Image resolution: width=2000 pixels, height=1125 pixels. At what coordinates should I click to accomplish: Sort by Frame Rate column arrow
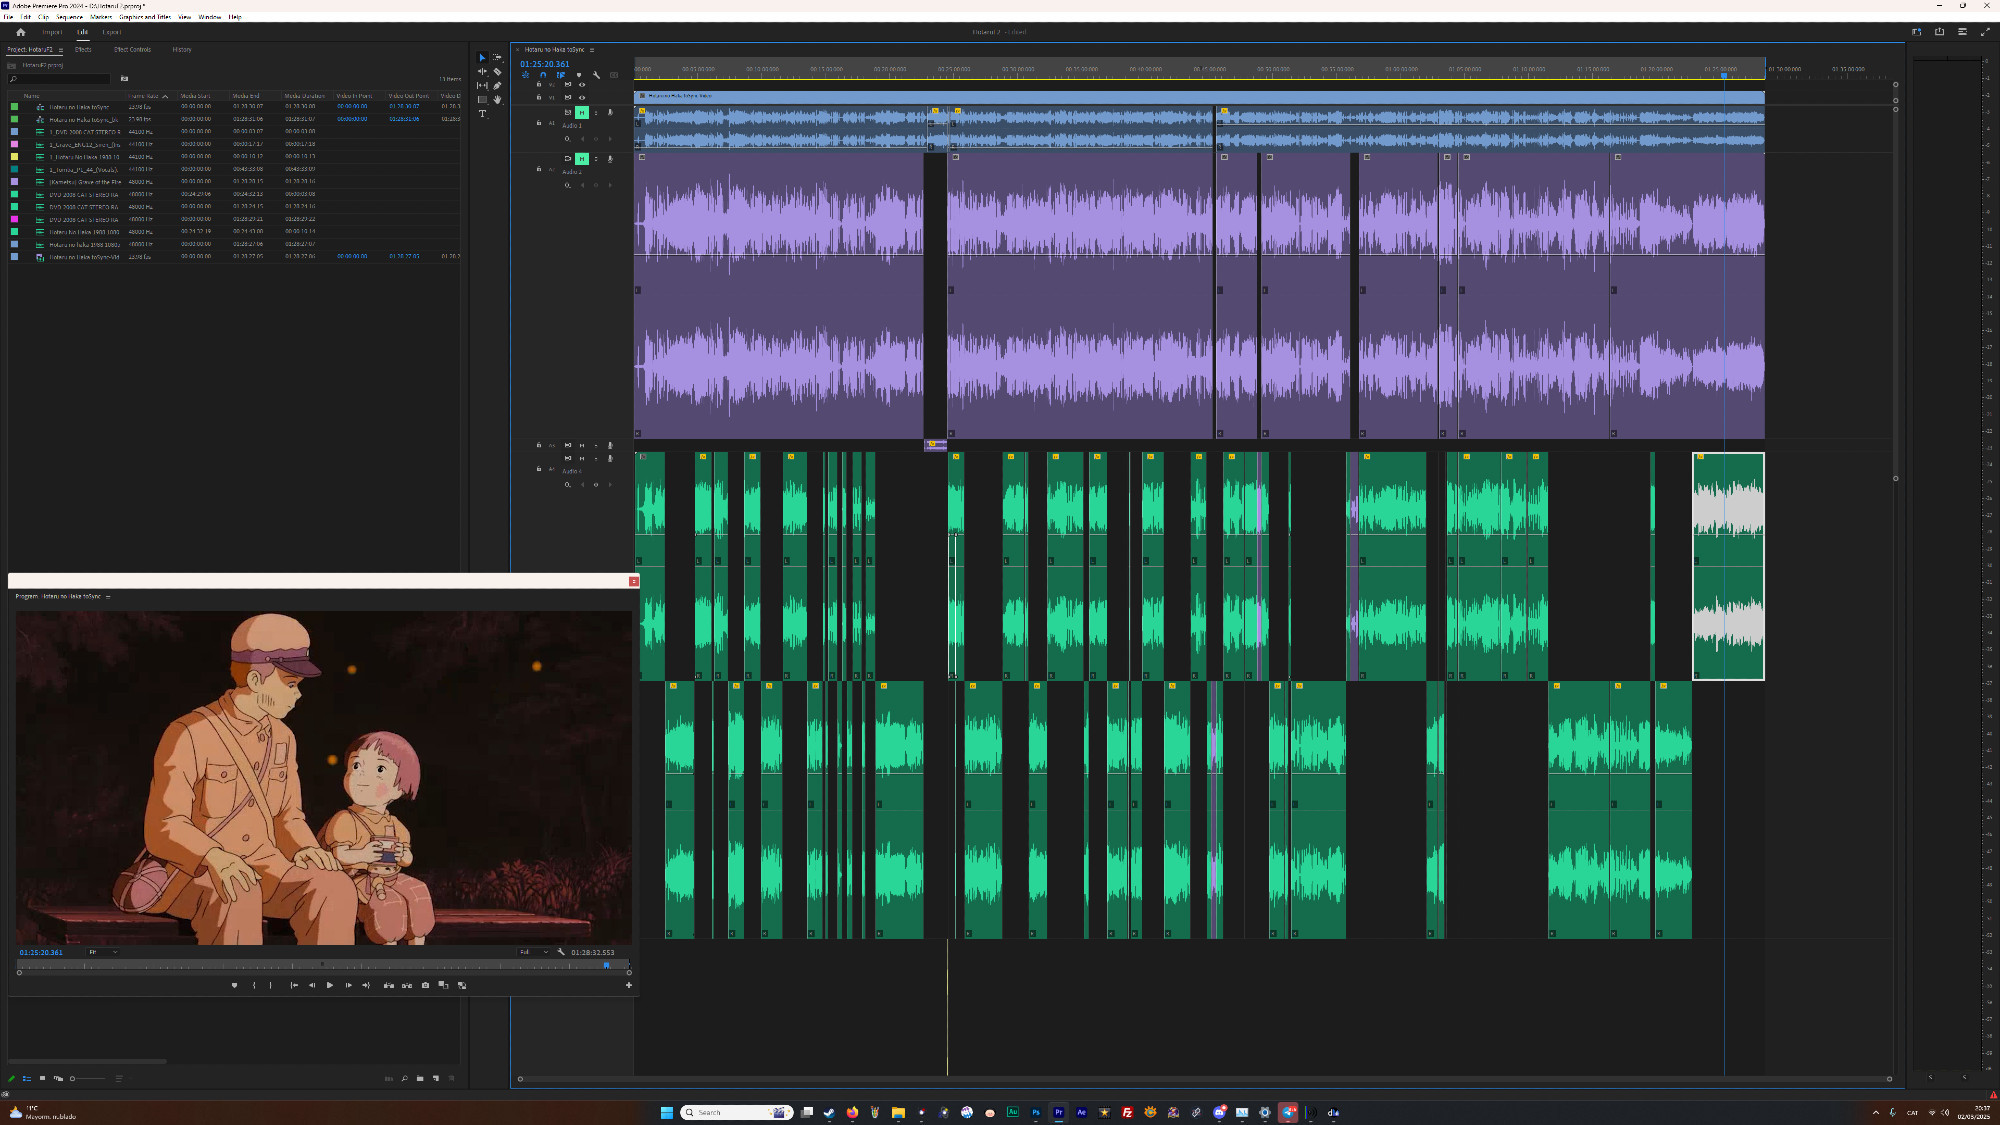pyautogui.click(x=166, y=96)
